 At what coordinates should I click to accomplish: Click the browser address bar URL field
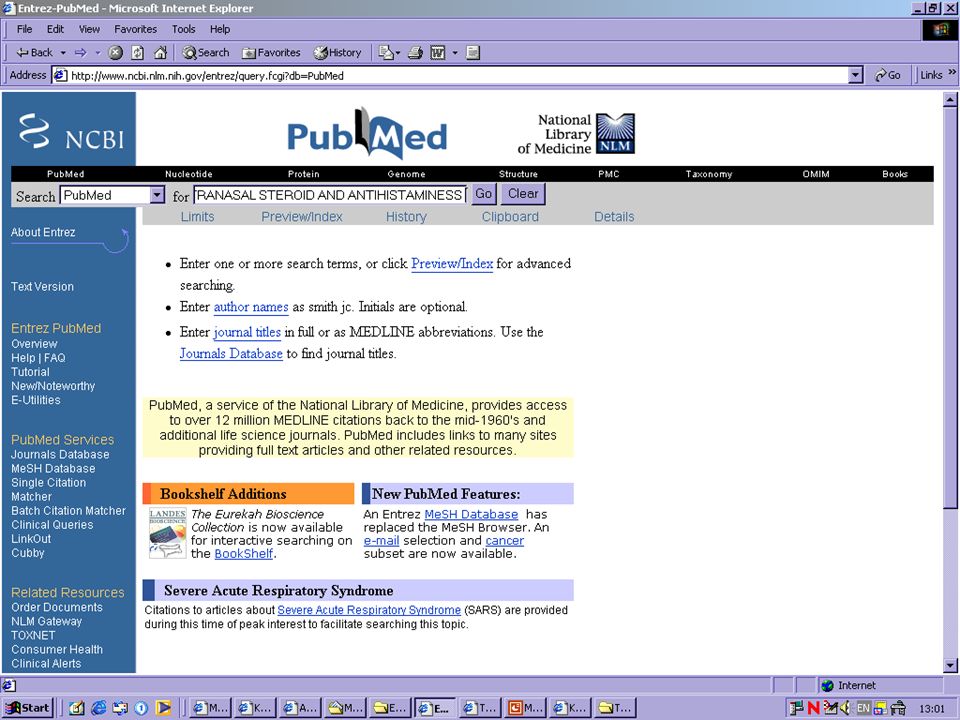(451, 75)
